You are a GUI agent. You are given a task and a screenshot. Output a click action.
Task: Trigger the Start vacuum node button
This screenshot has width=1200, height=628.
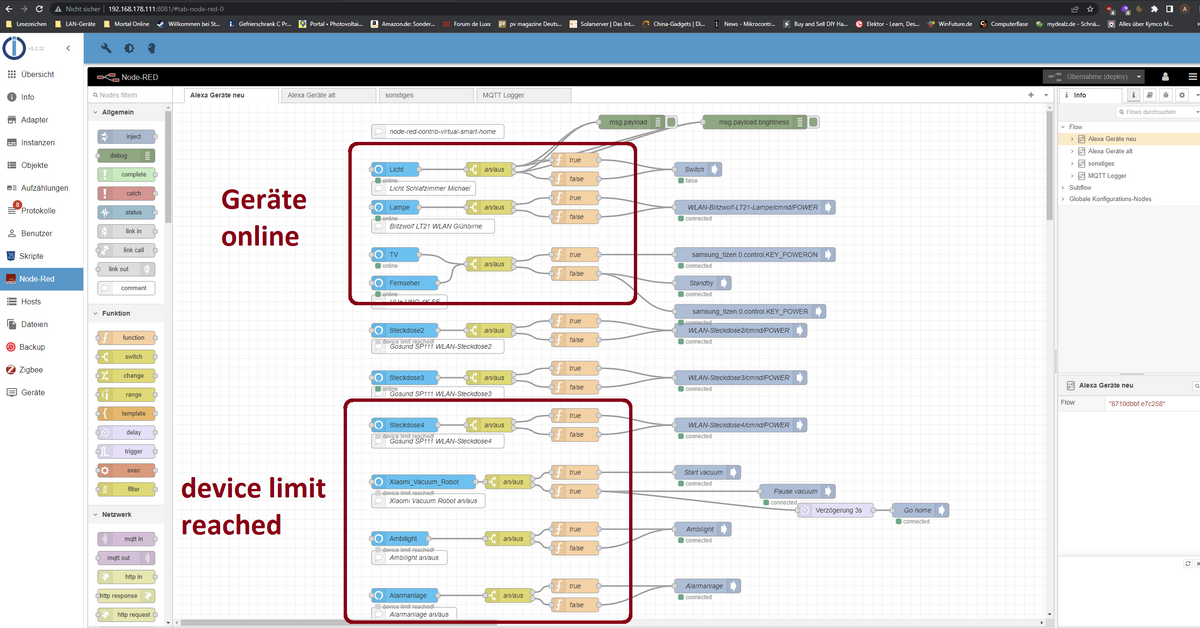coord(733,472)
